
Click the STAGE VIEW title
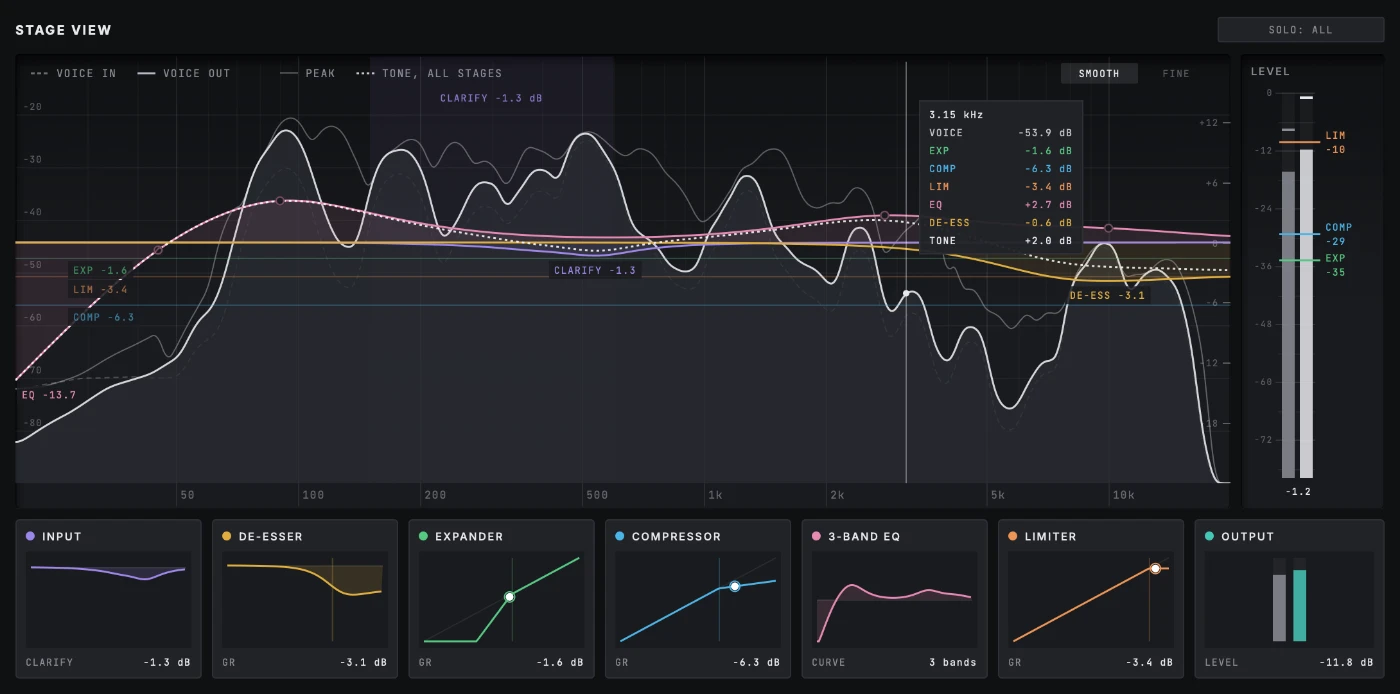(x=63, y=30)
